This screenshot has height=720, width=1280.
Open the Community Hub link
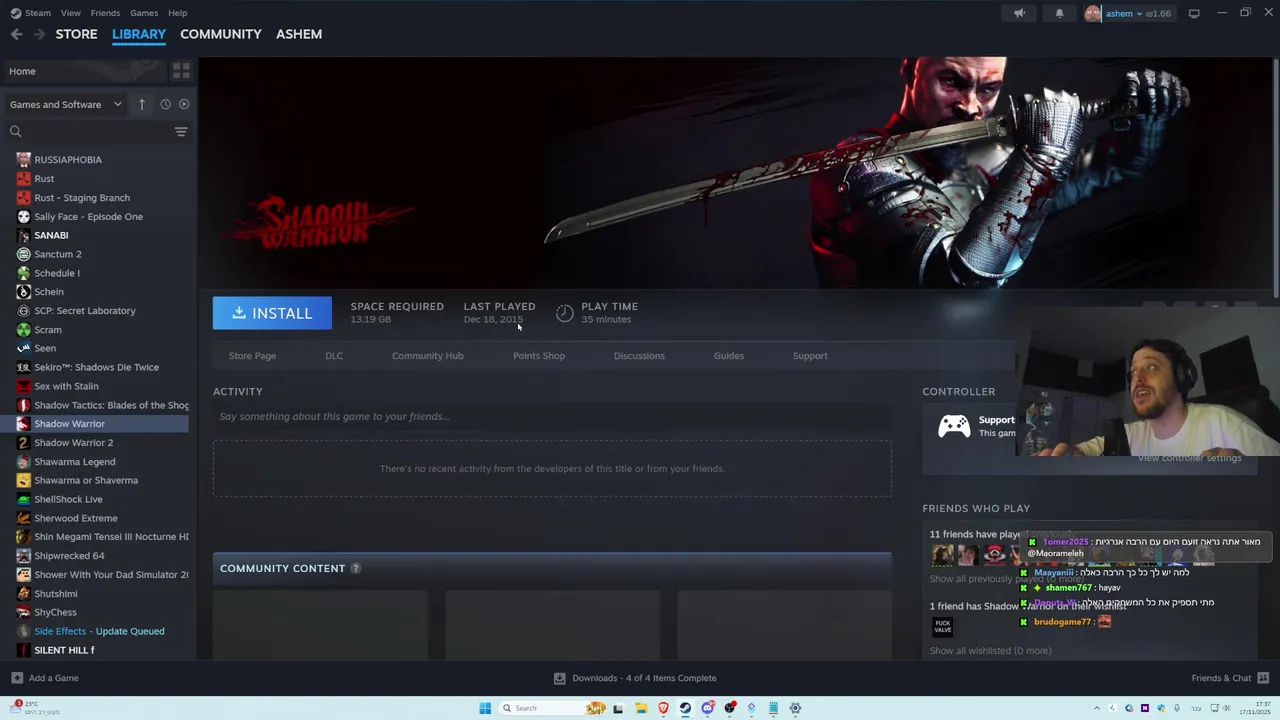[427, 356]
